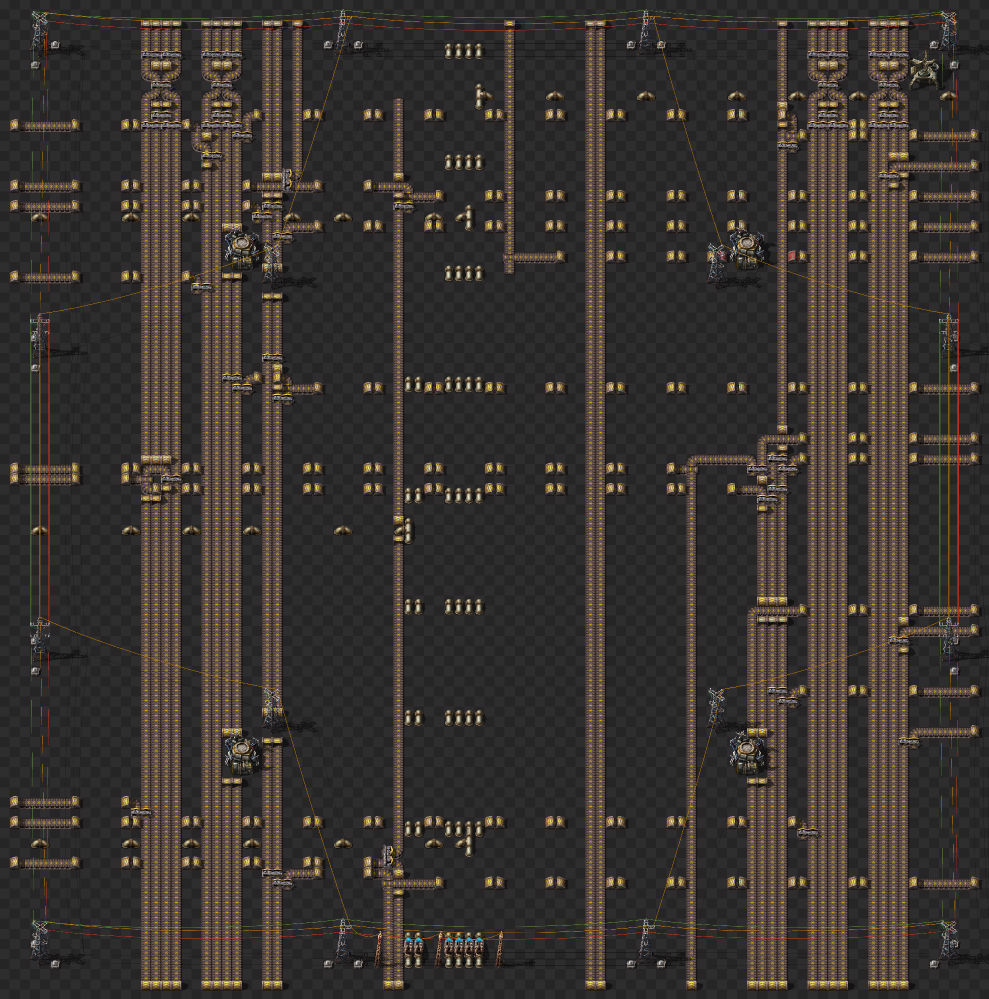Click the brown medium pole left of the pumps
This screenshot has width=989, height=999.
click(x=379, y=947)
